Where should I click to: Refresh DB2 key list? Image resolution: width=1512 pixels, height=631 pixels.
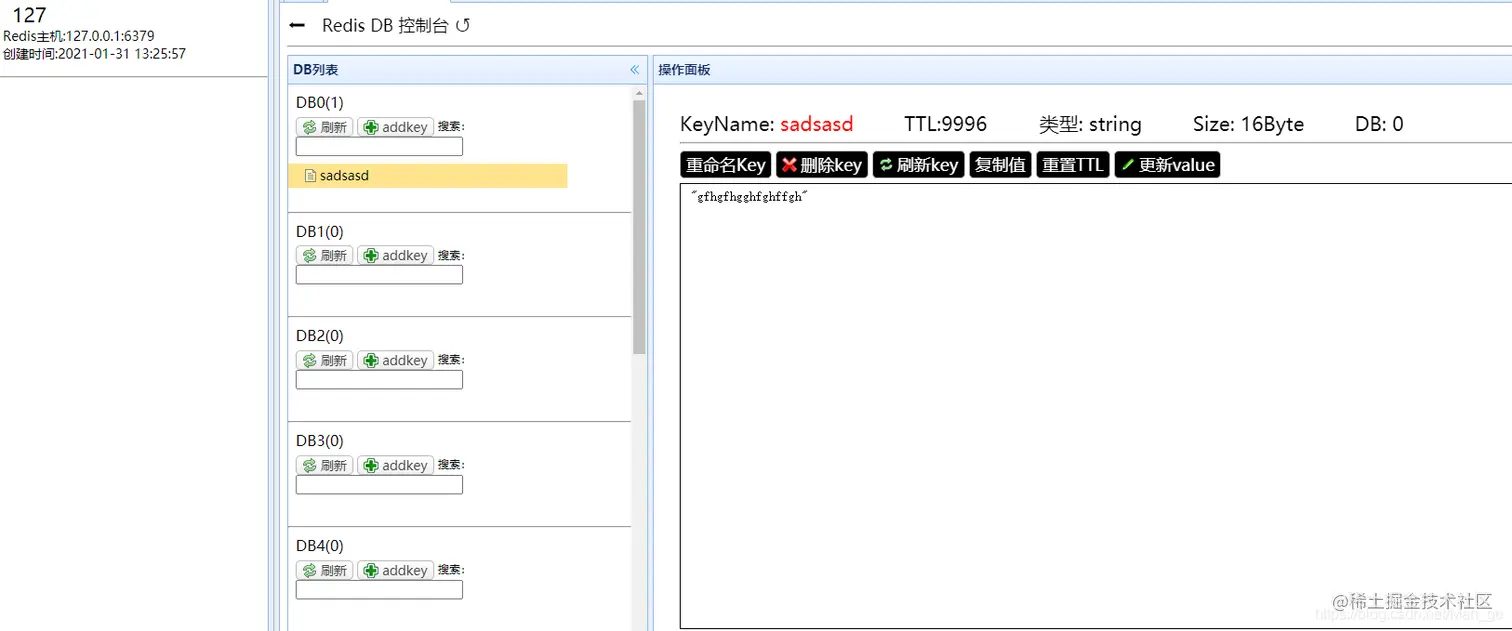[325, 360]
